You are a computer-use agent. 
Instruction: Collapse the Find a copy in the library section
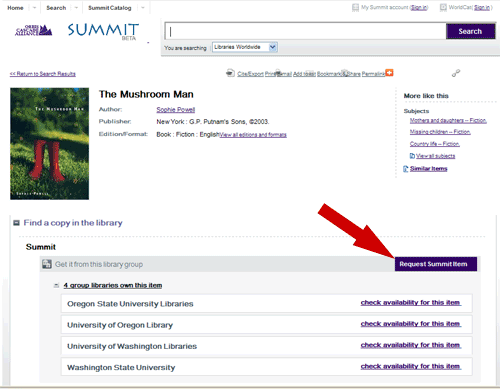16,223
